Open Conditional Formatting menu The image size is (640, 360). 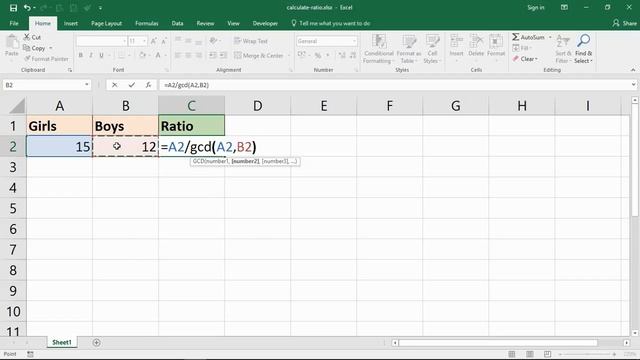pos(378,49)
